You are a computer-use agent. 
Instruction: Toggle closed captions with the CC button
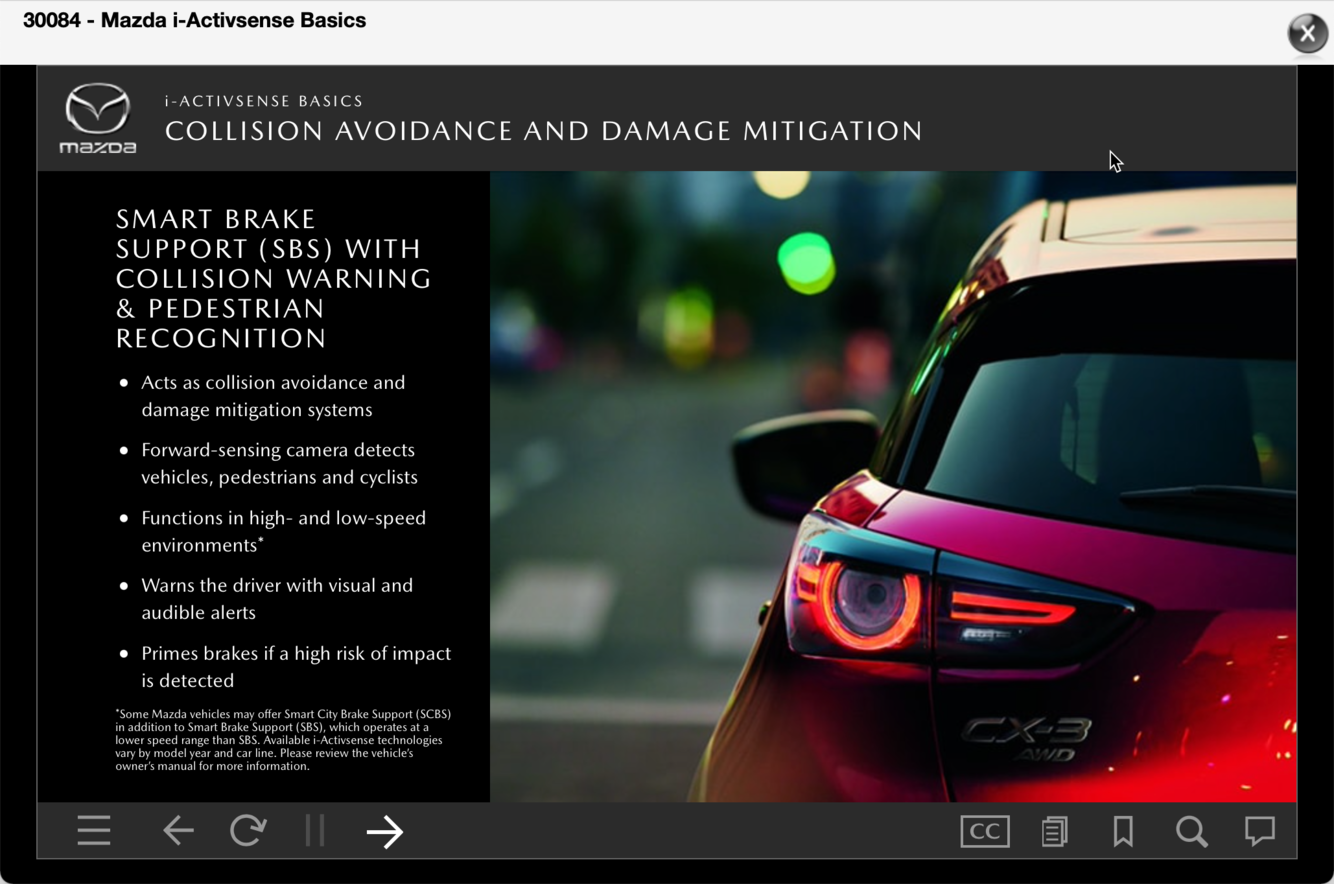(x=985, y=831)
